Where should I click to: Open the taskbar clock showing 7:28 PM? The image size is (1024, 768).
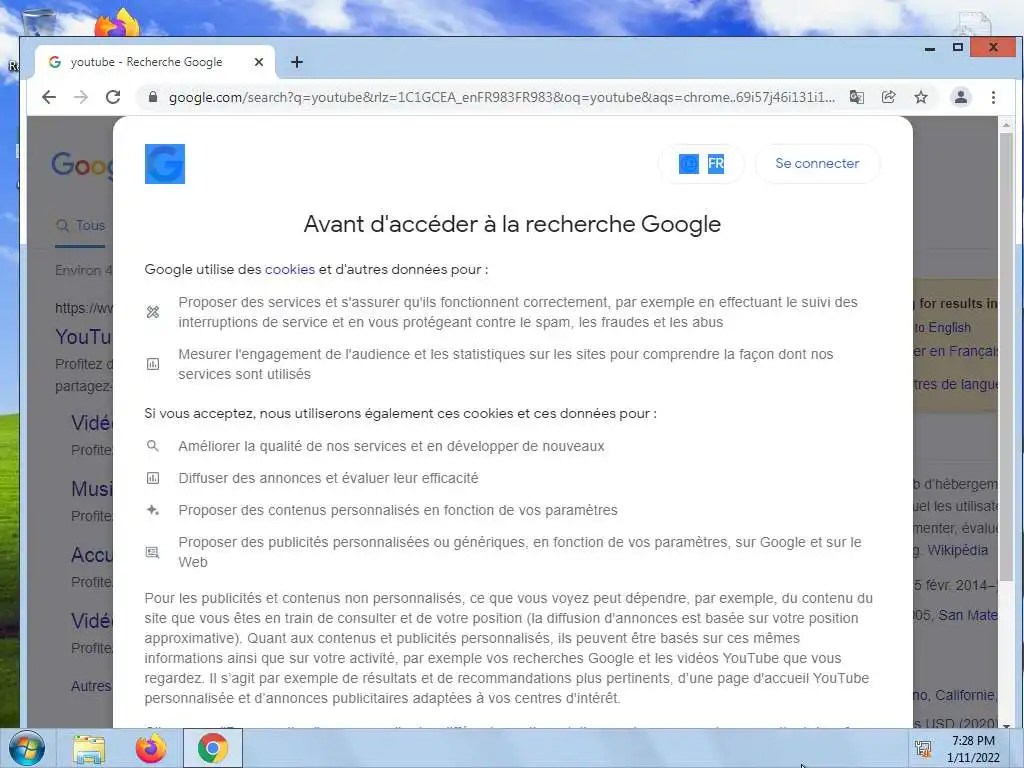(973, 749)
